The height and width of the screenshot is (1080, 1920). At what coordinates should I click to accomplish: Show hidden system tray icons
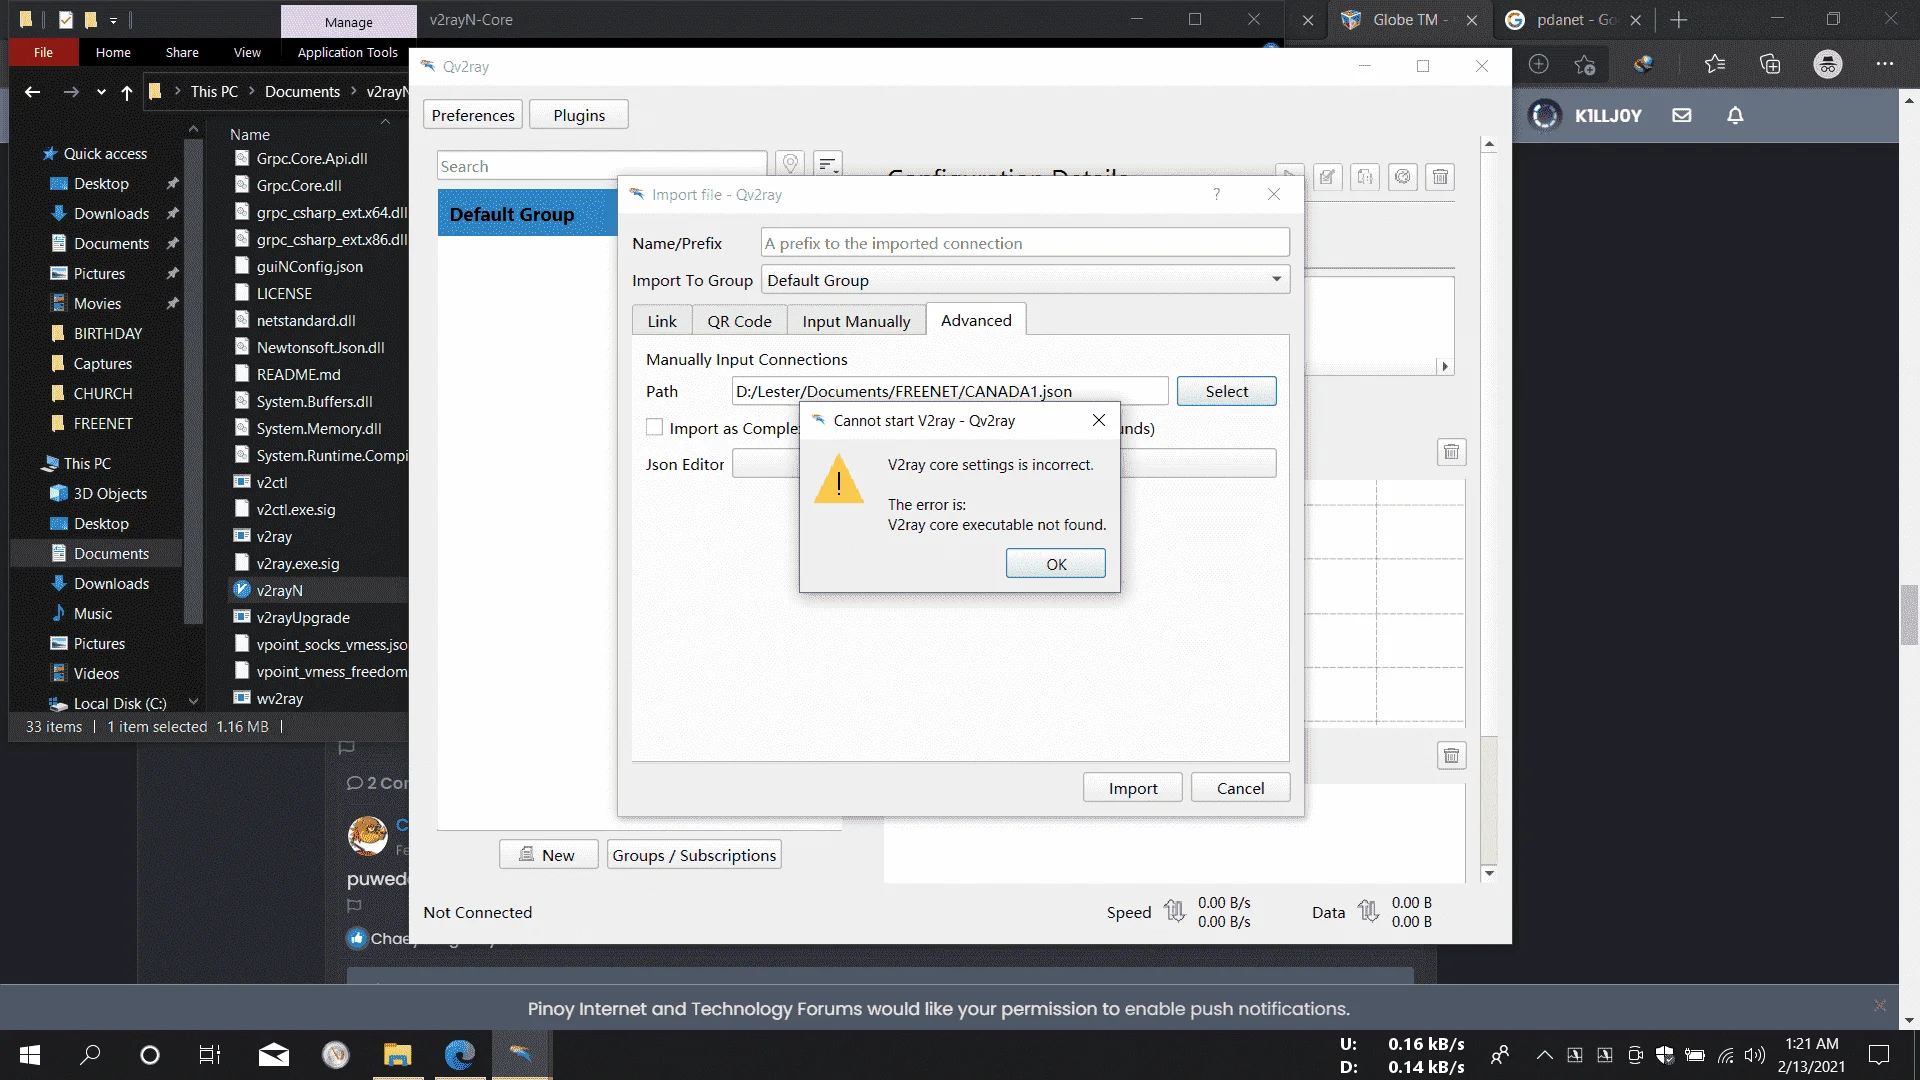pos(1545,1055)
